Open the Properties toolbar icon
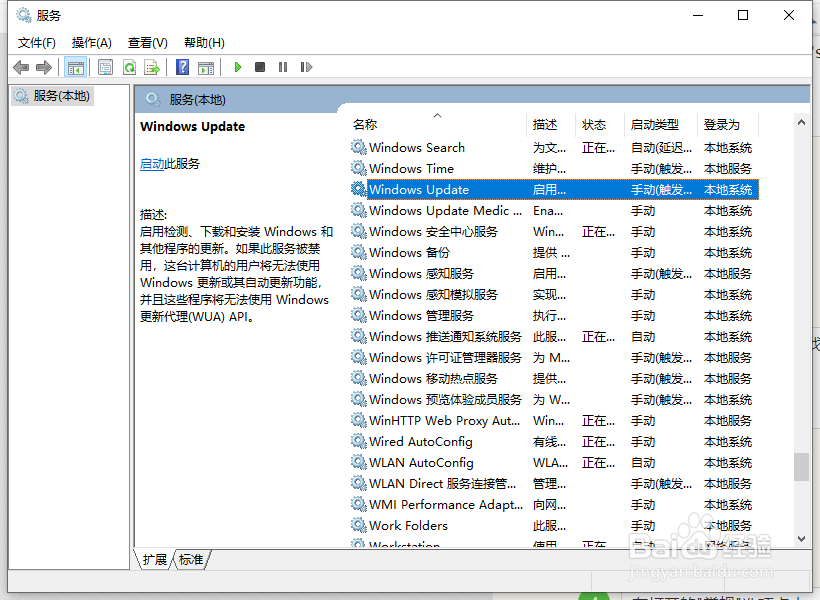820x600 pixels. coord(106,67)
